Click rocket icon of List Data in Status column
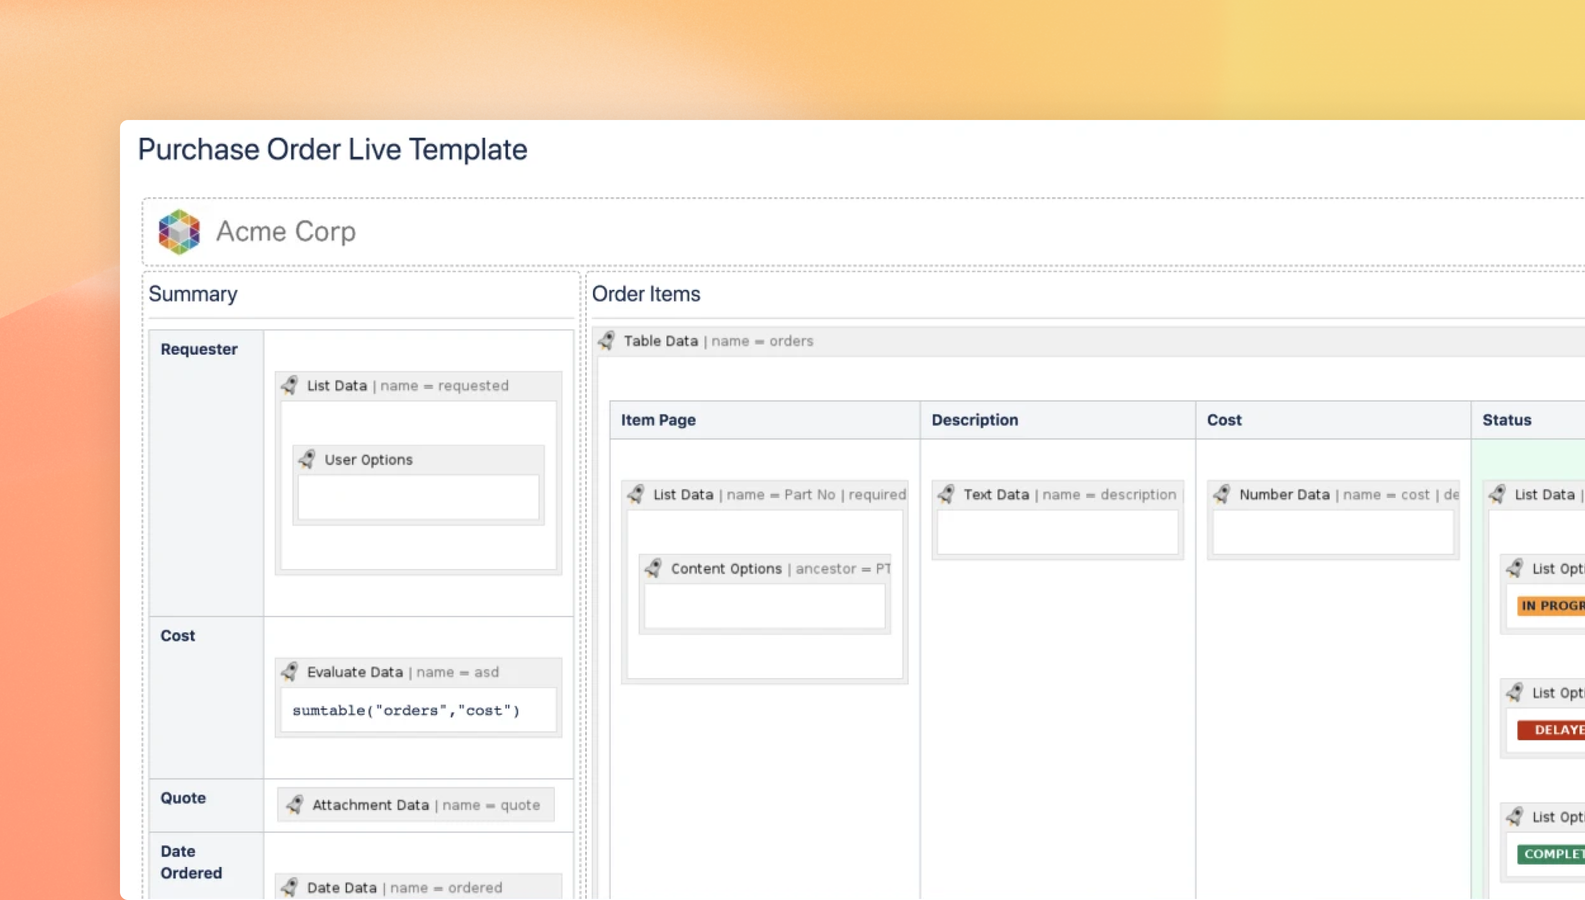 [x=1497, y=494]
